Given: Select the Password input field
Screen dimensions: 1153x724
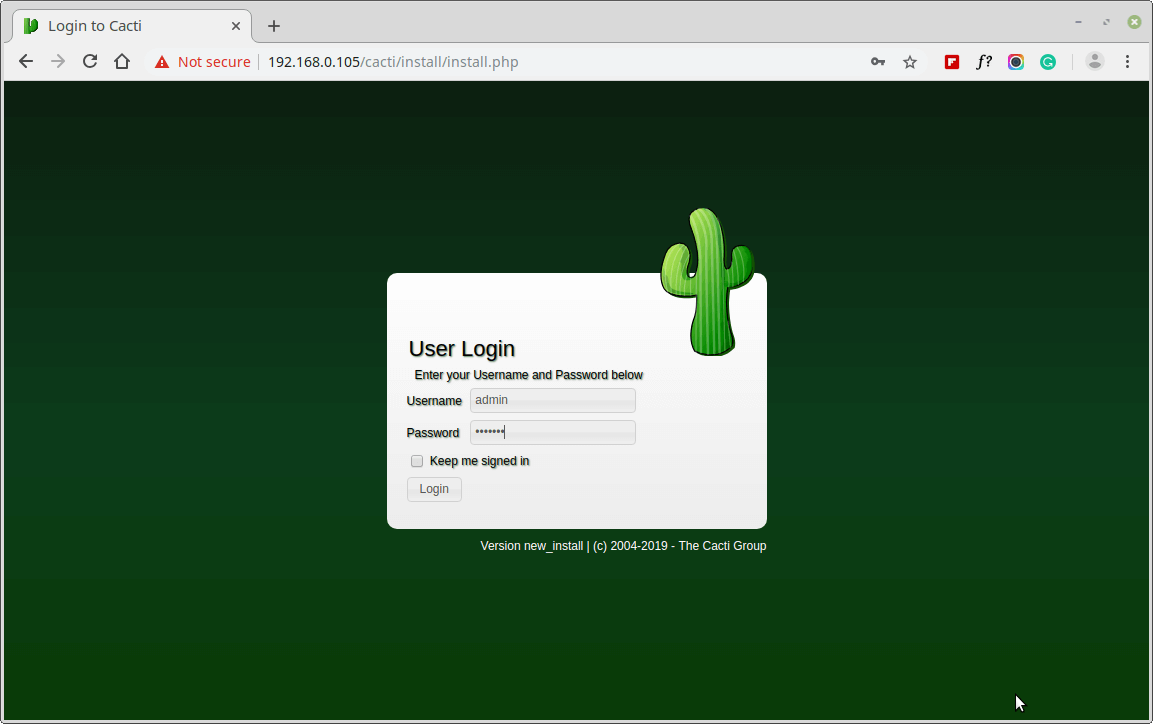Looking at the screenshot, I should coord(552,432).
